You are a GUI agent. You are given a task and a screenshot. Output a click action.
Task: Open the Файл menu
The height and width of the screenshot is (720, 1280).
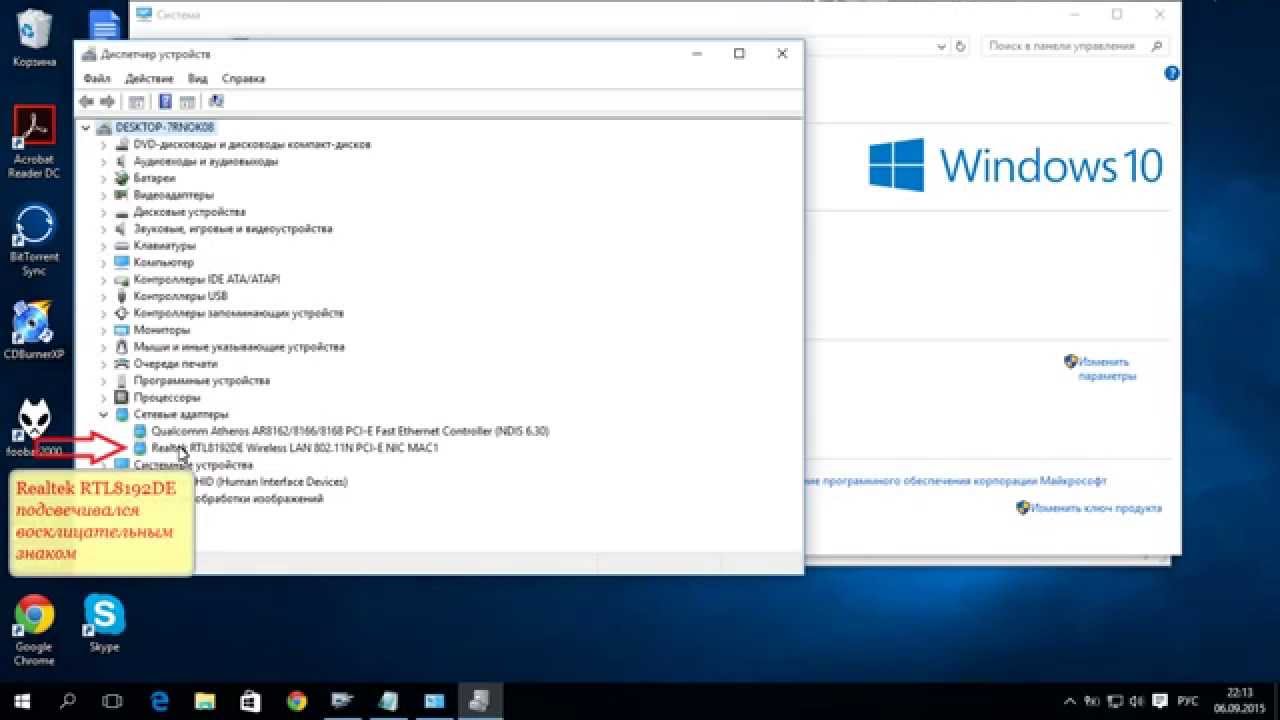(97, 78)
